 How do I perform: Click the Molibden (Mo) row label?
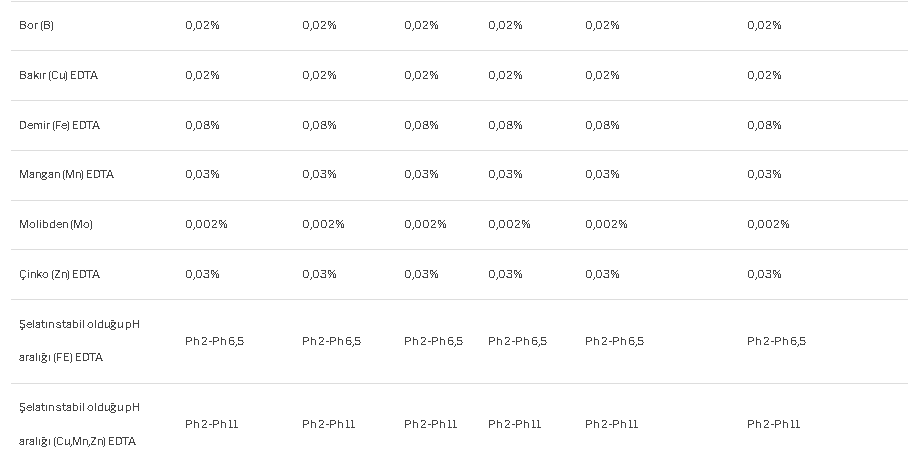click(x=56, y=224)
